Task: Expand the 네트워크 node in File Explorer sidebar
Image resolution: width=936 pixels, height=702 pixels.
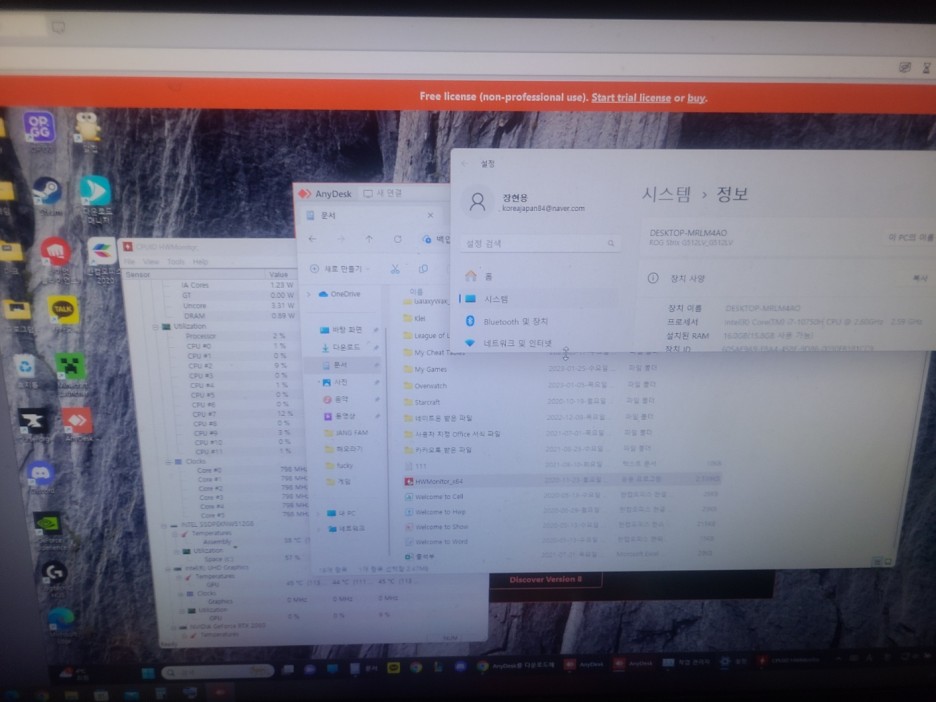Action: pos(319,528)
